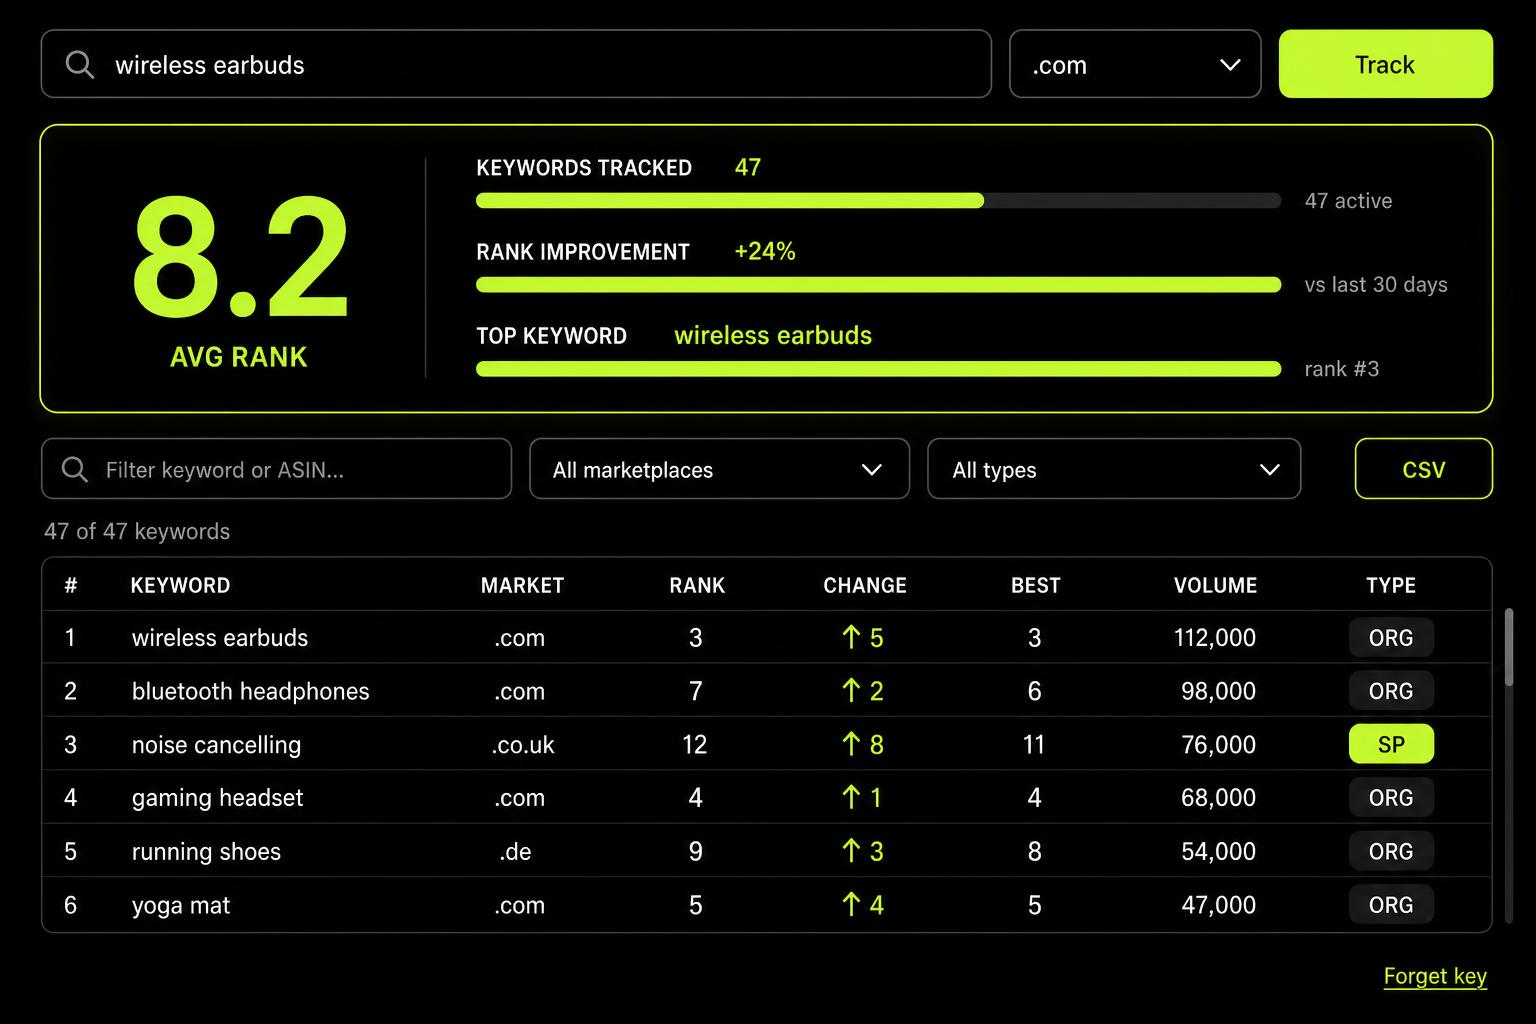Sort by the VOLUME column header
Screen dimensions: 1536x1024
pyautogui.click(x=1215, y=585)
